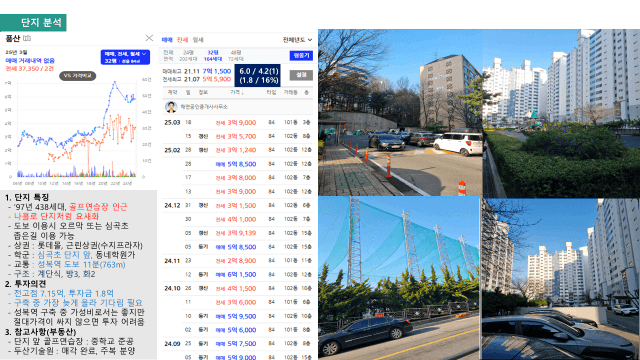The image size is (640, 360).
Task: Select the 48평 72세대 size filter
Action: (236, 56)
